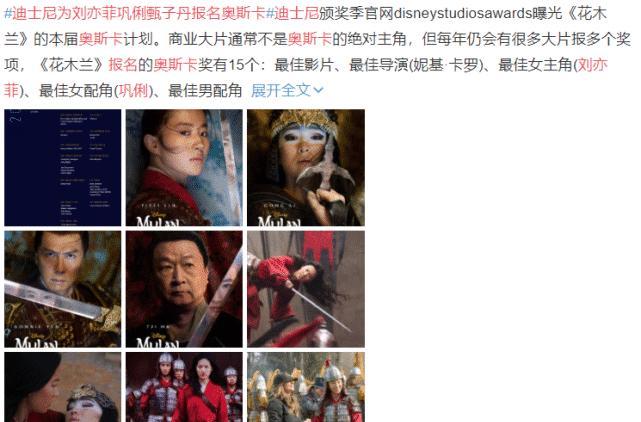Click the chevron arrow beside 展开全文

[318, 91]
